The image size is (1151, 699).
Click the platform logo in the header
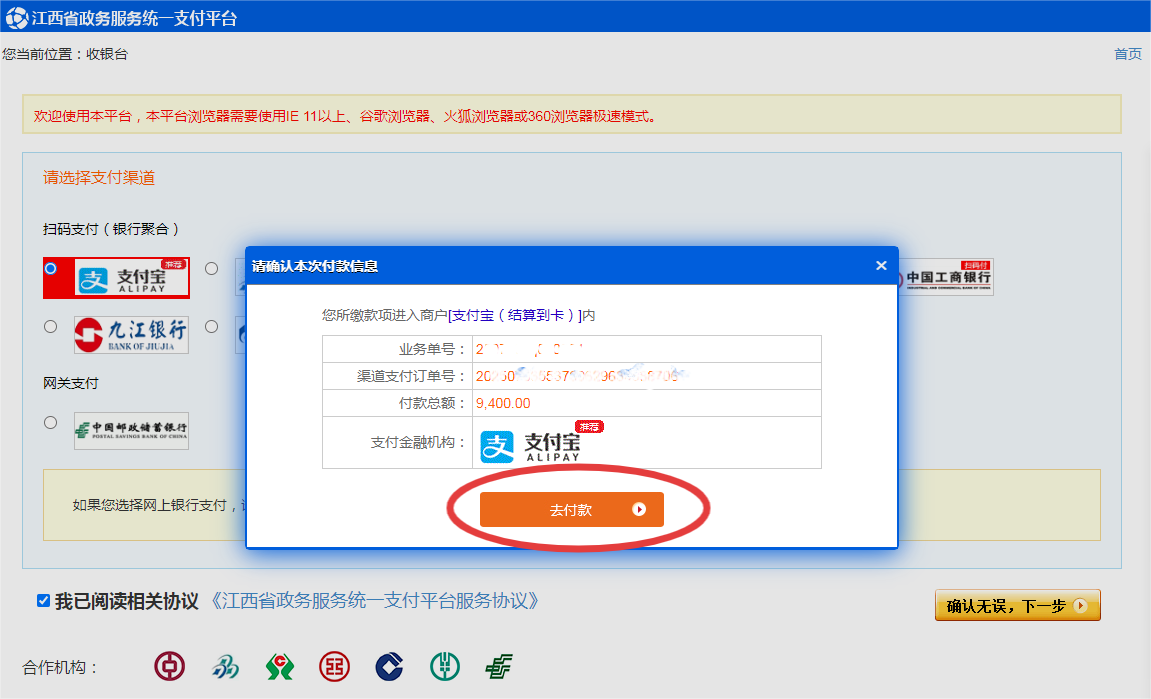[x=16, y=18]
